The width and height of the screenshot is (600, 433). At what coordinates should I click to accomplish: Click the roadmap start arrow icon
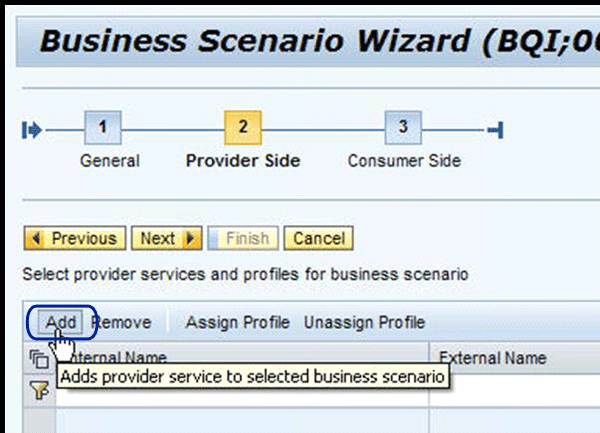coord(32,129)
